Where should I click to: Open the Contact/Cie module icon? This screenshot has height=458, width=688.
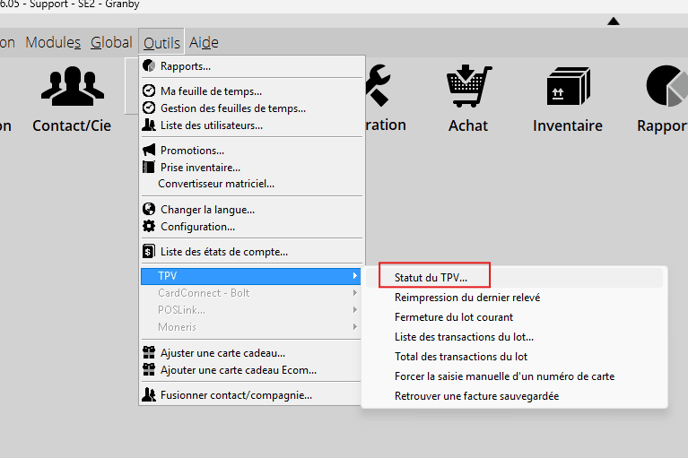click(71, 89)
